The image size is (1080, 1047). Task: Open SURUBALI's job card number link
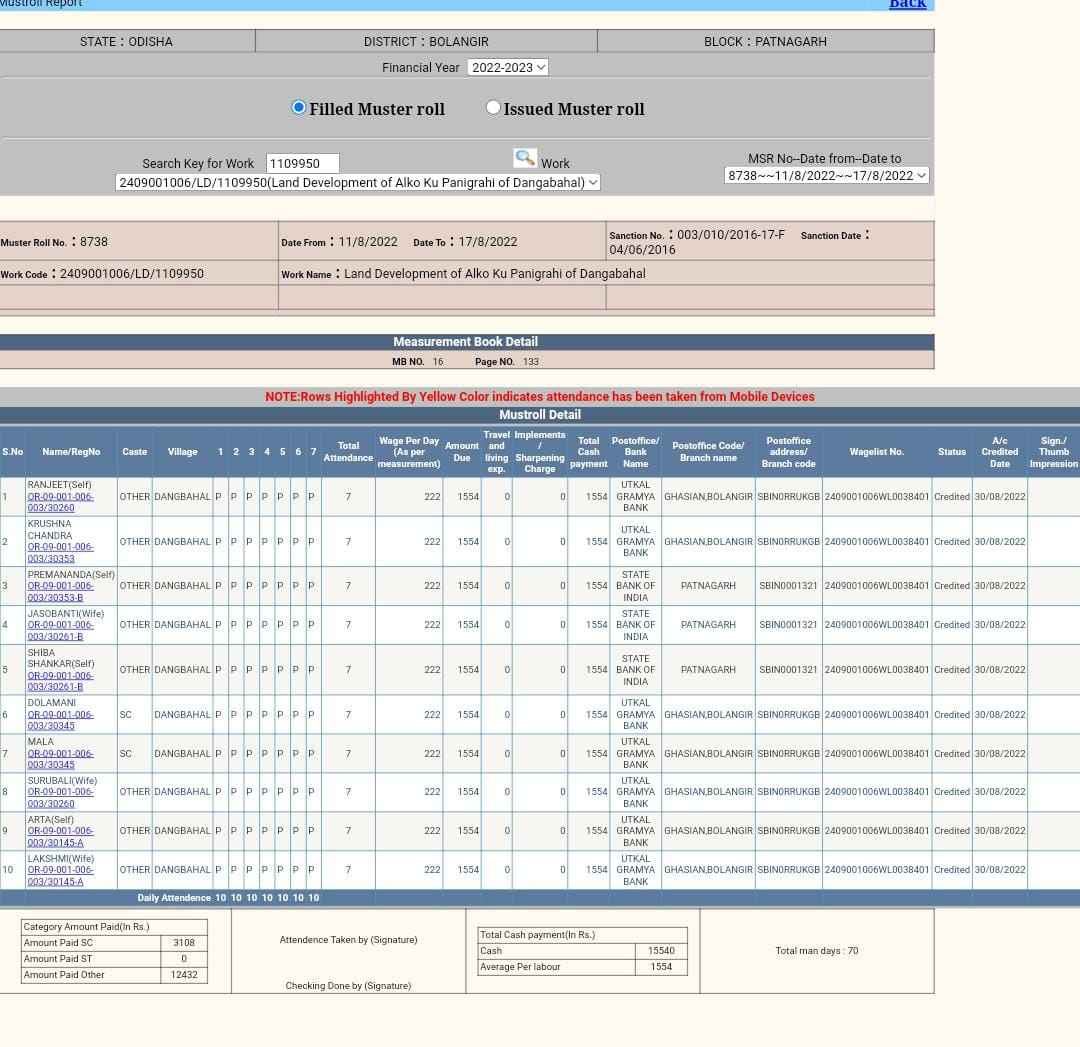pos(61,798)
